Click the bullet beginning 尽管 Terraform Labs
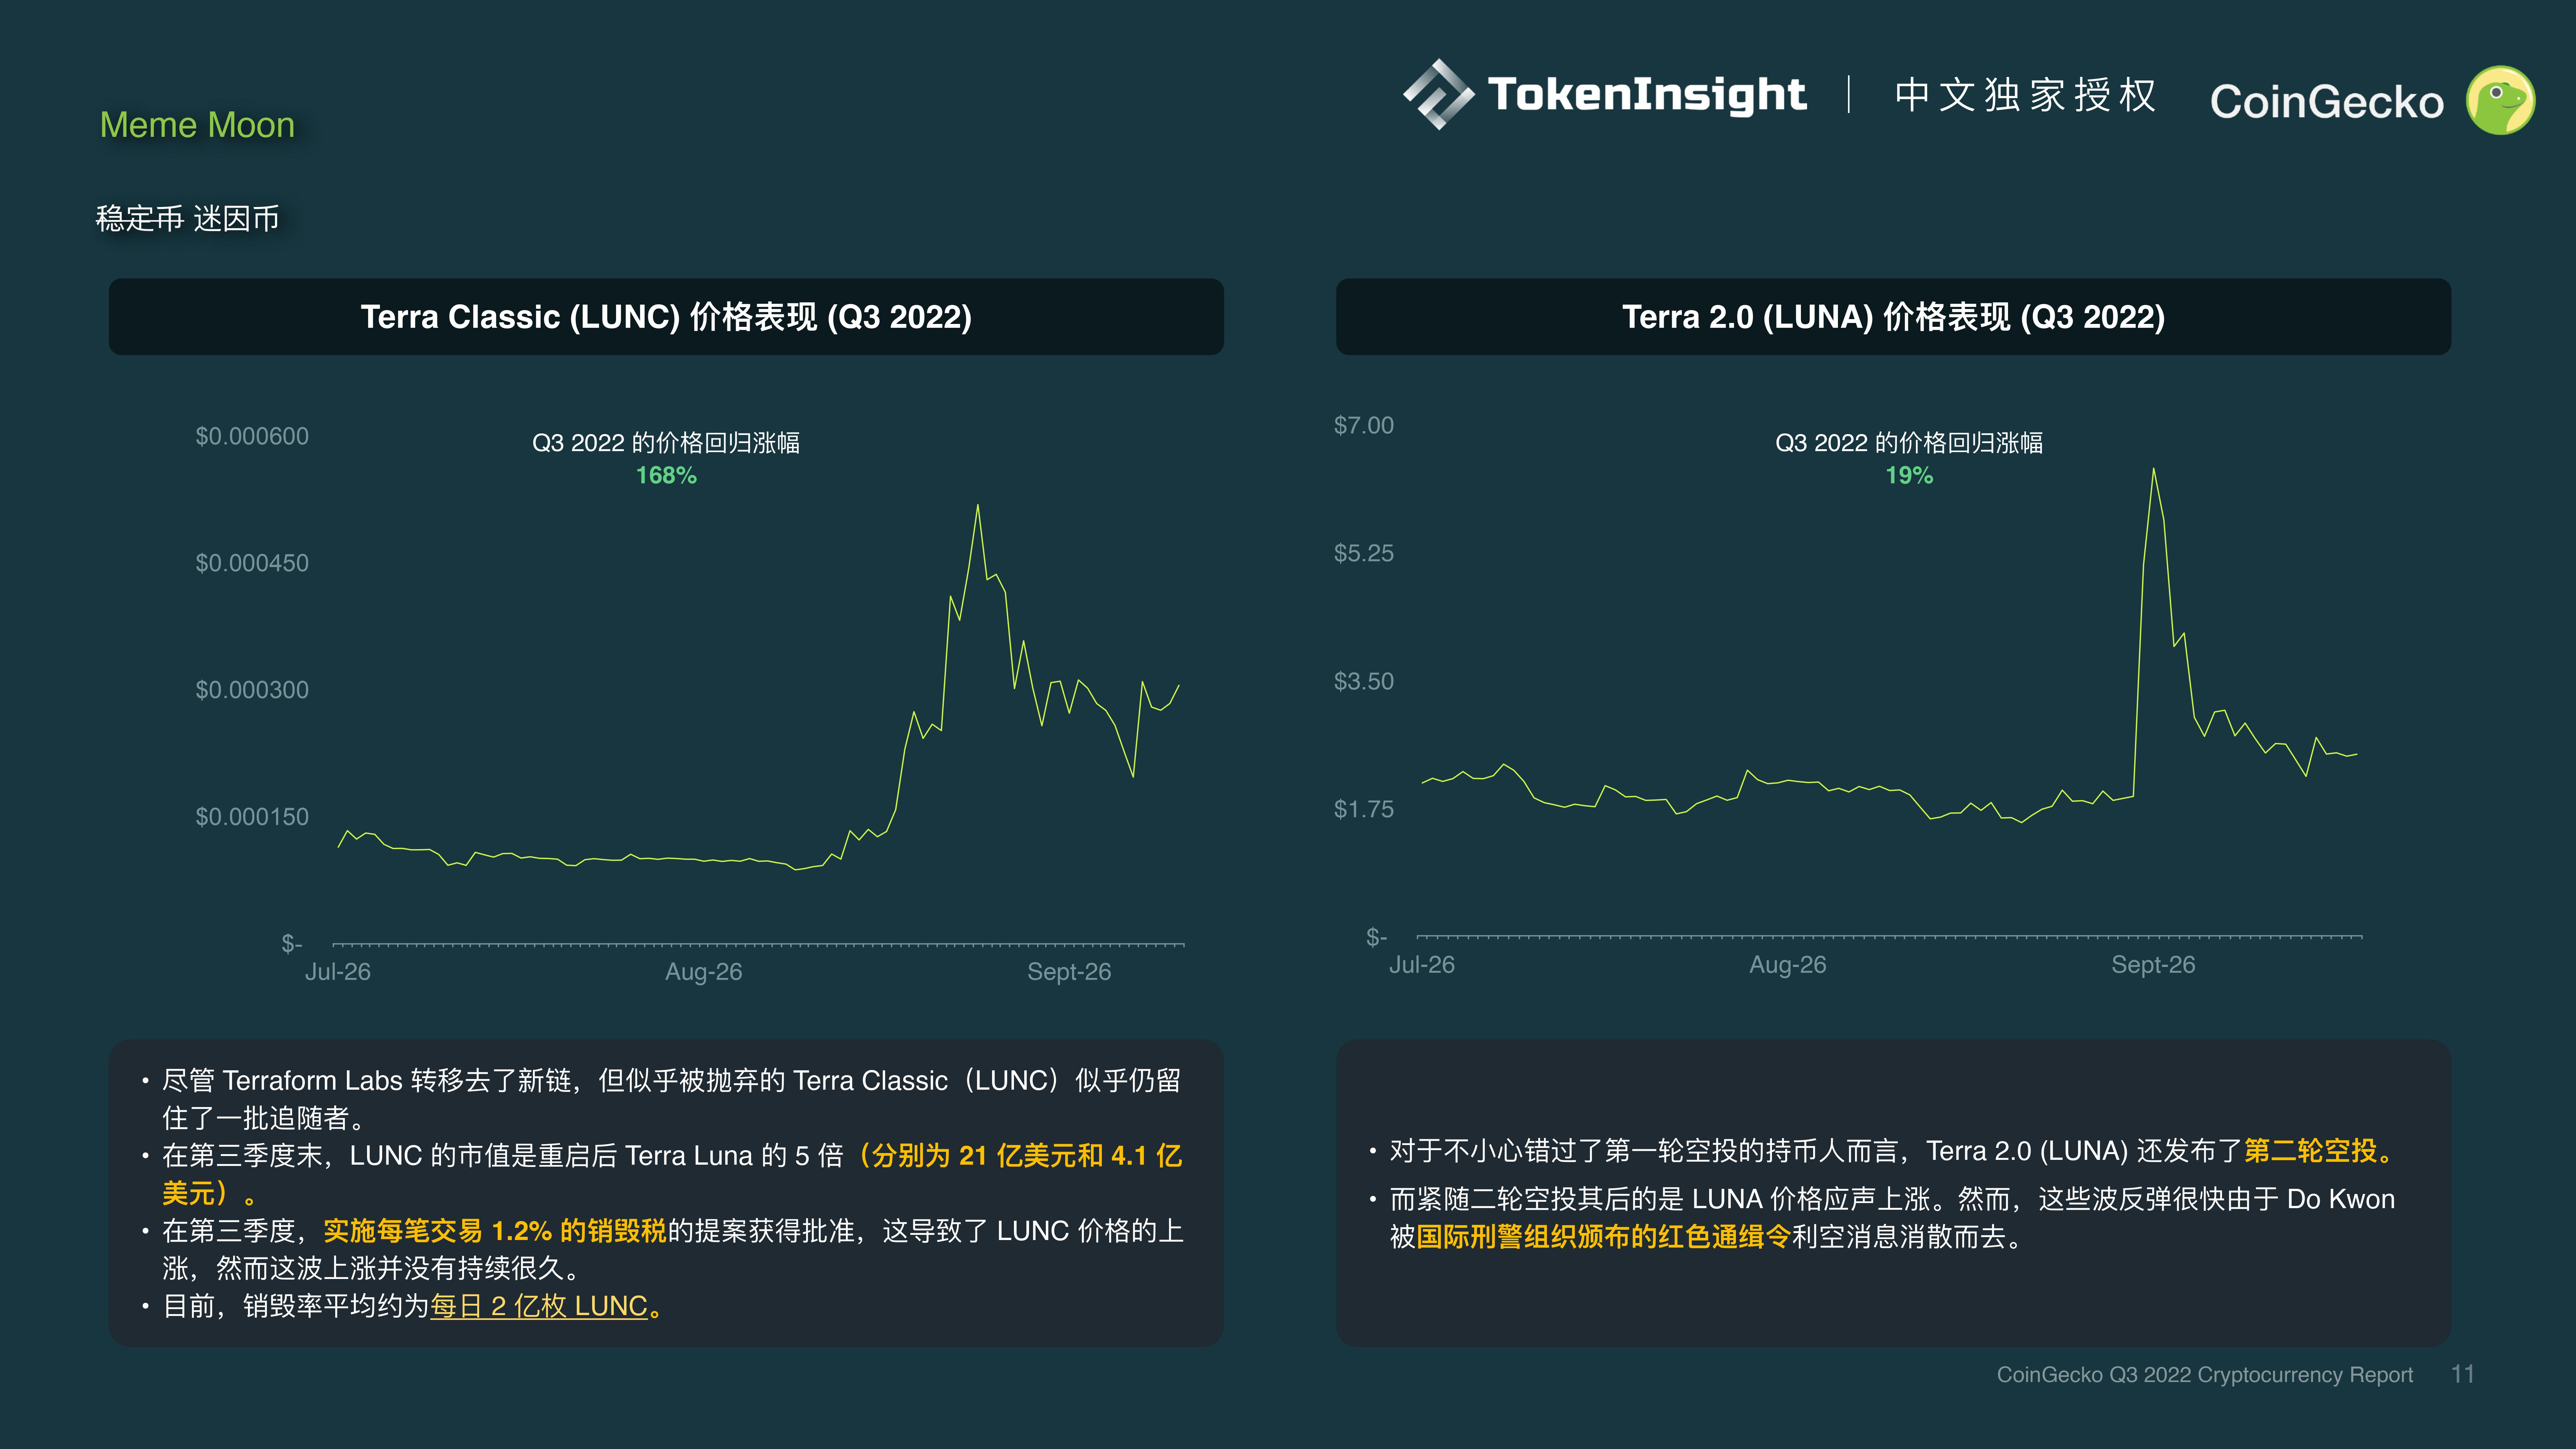This screenshot has width=2576, height=1449. (672, 1099)
